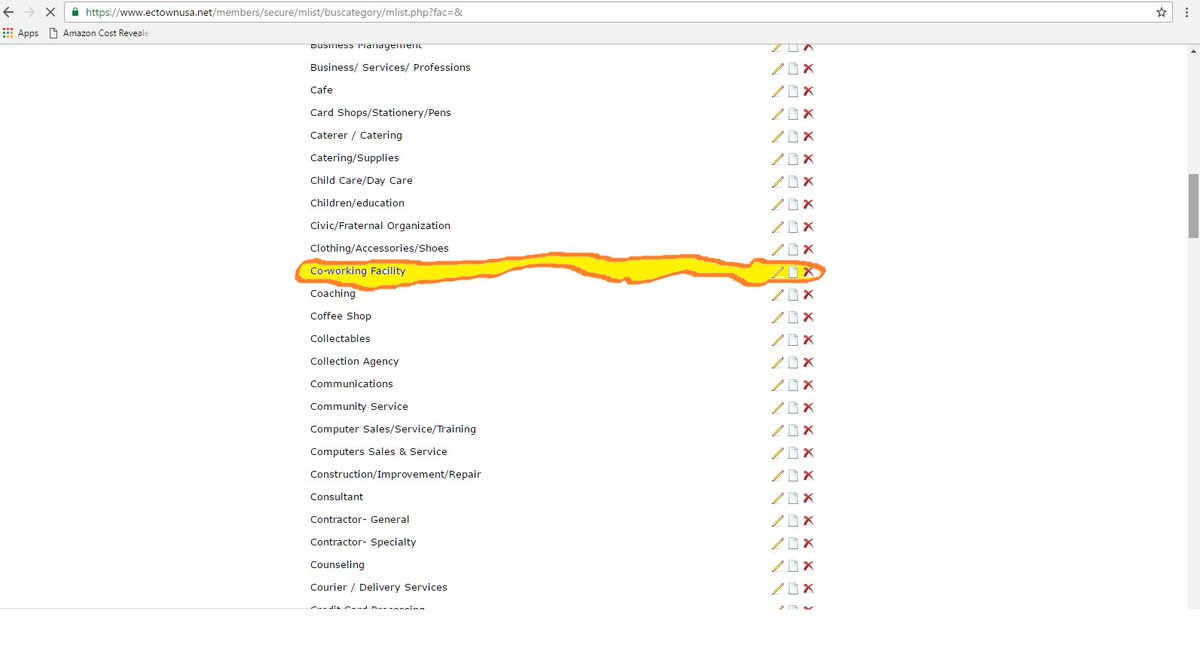1200x663 pixels.
Task: Stop page loading with X button
Action: click(50, 13)
